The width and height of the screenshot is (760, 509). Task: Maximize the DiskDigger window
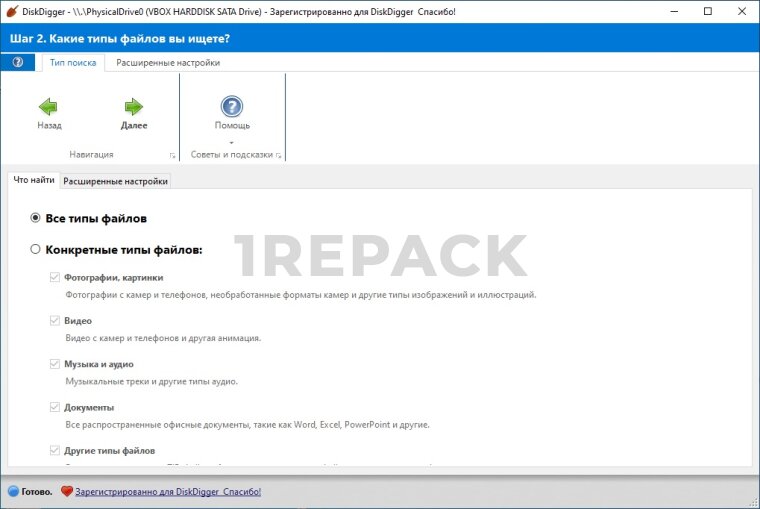click(708, 11)
